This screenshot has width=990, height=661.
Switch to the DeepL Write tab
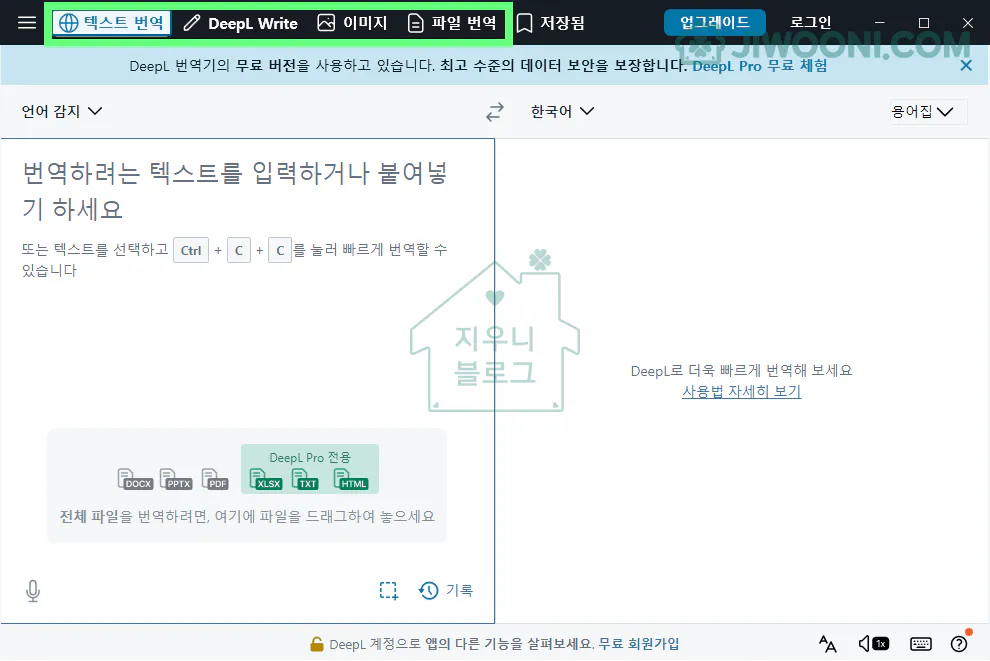coord(240,22)
